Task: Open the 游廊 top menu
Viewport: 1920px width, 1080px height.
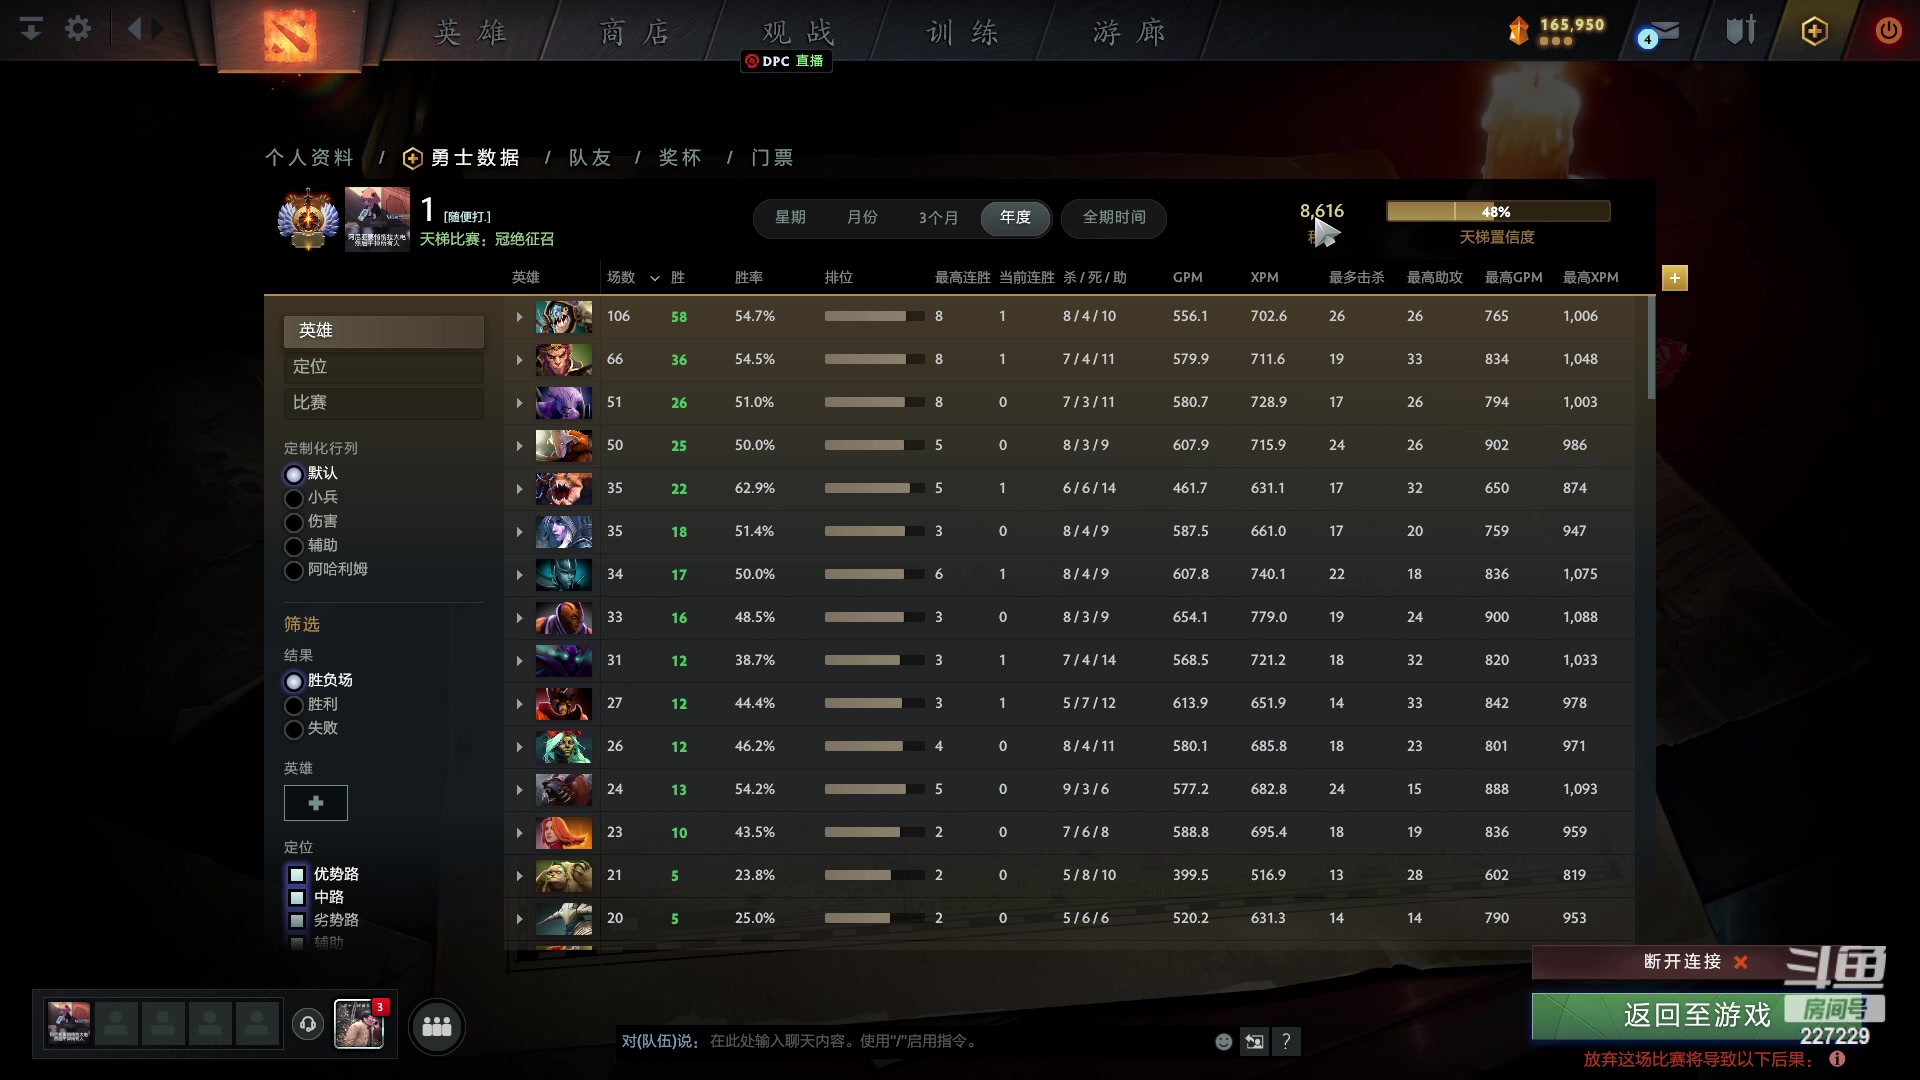Action: (x=1128, y=33)
